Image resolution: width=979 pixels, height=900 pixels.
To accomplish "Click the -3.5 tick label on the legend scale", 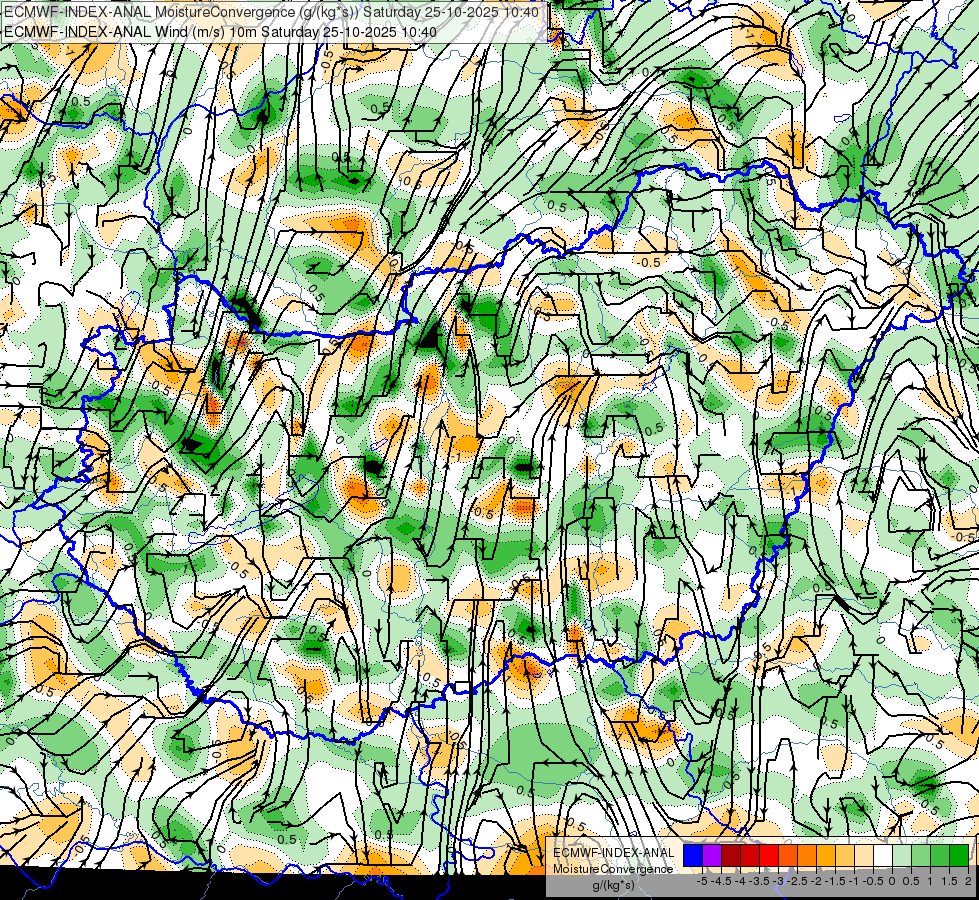I will point(759,881).
